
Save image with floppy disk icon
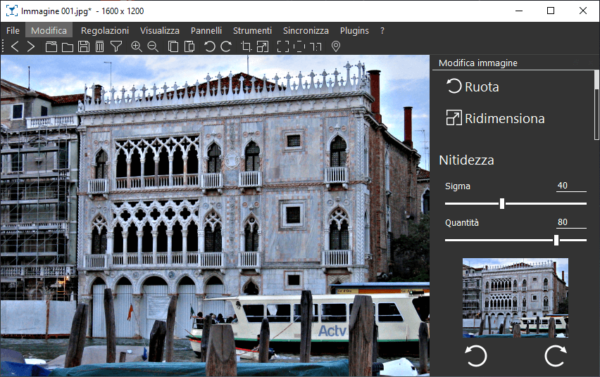coord(83,47)
